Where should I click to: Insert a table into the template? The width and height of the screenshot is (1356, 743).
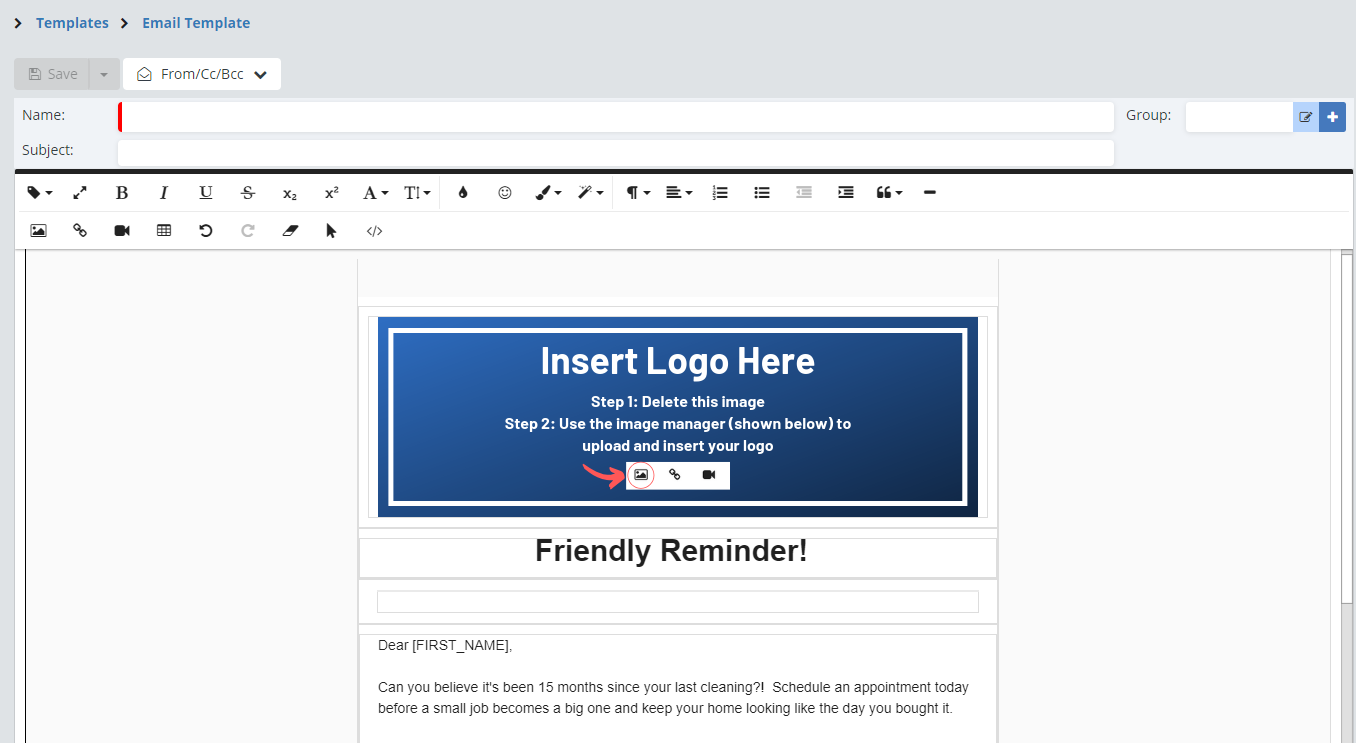coord(164,231)
